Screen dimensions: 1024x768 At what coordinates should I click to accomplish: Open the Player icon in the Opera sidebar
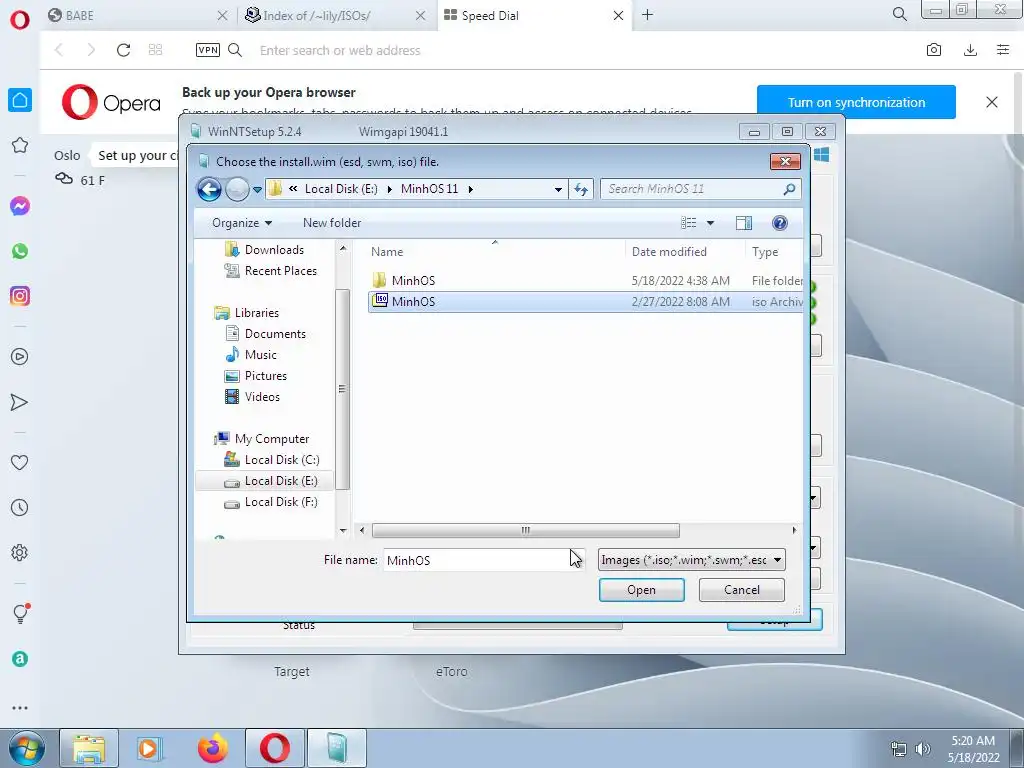pos(20,357)
